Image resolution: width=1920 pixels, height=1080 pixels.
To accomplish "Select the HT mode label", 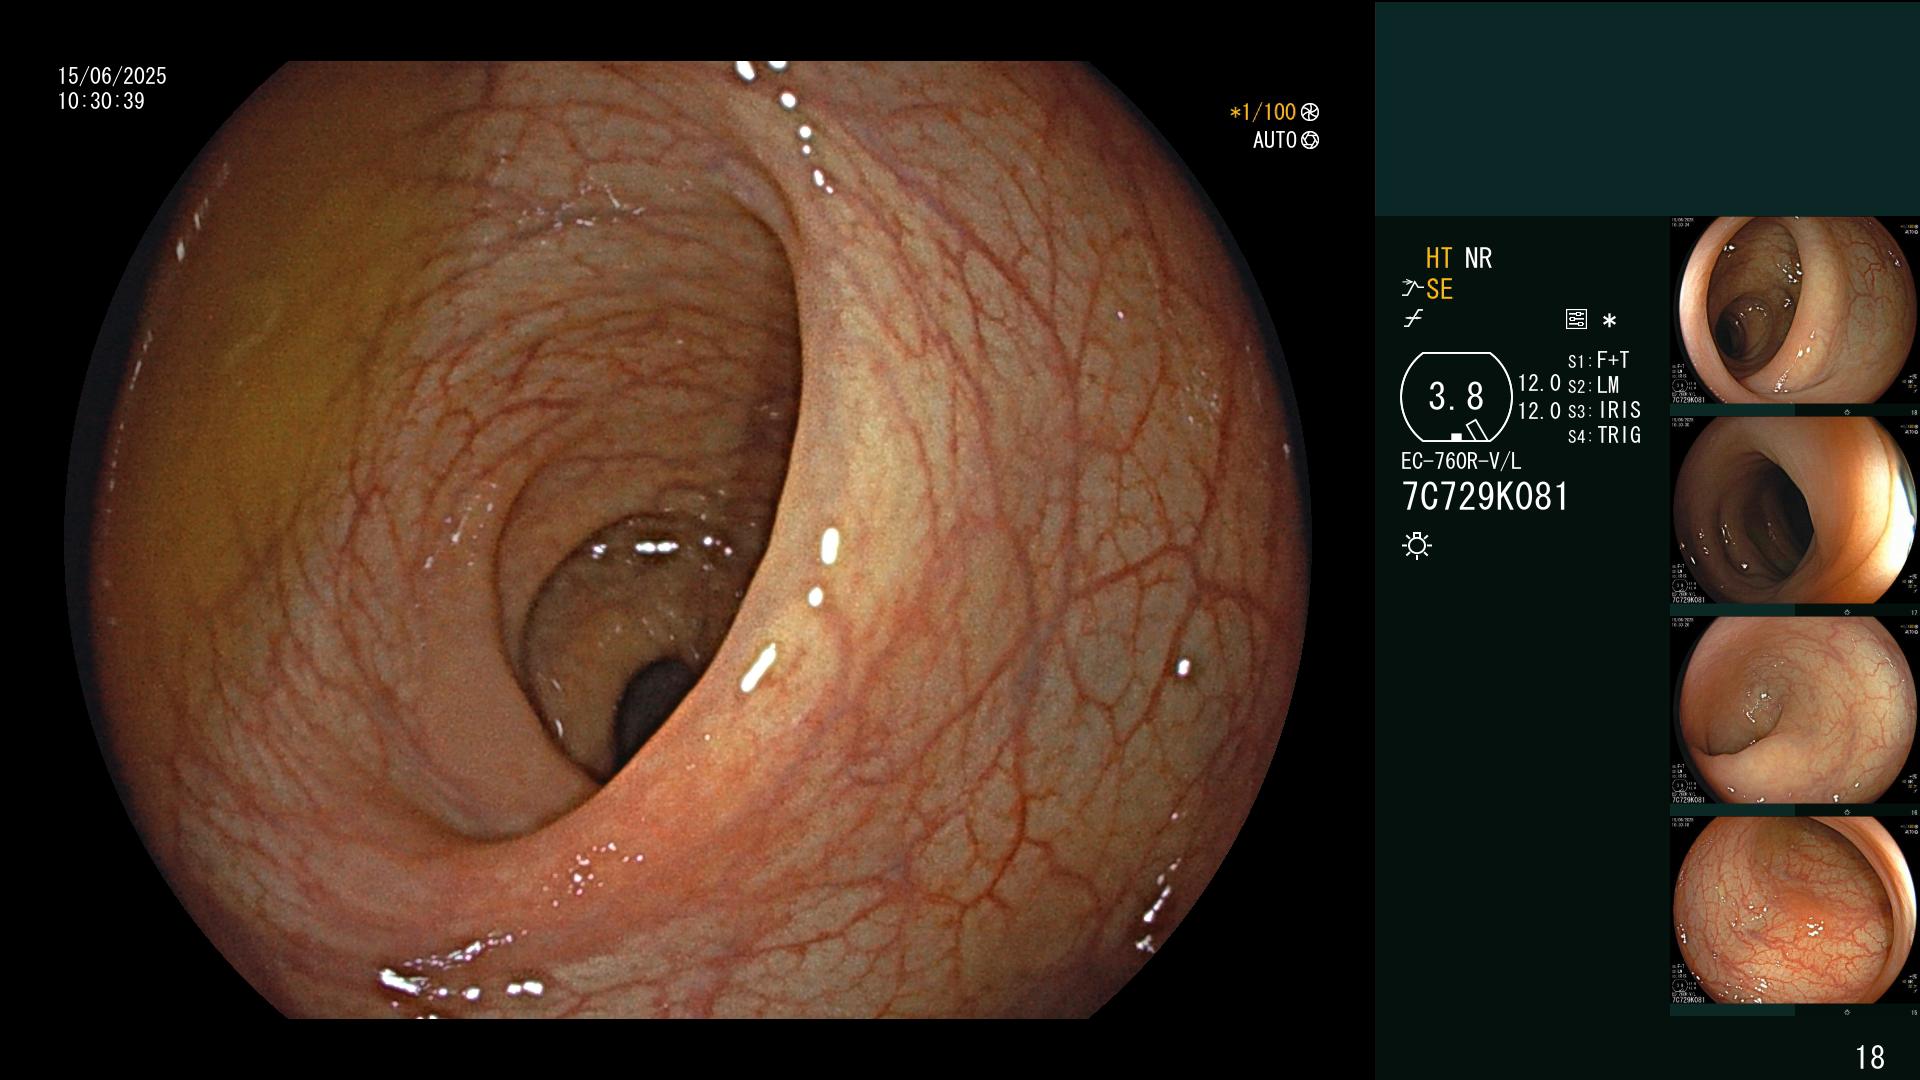I will coord(1438,258).
